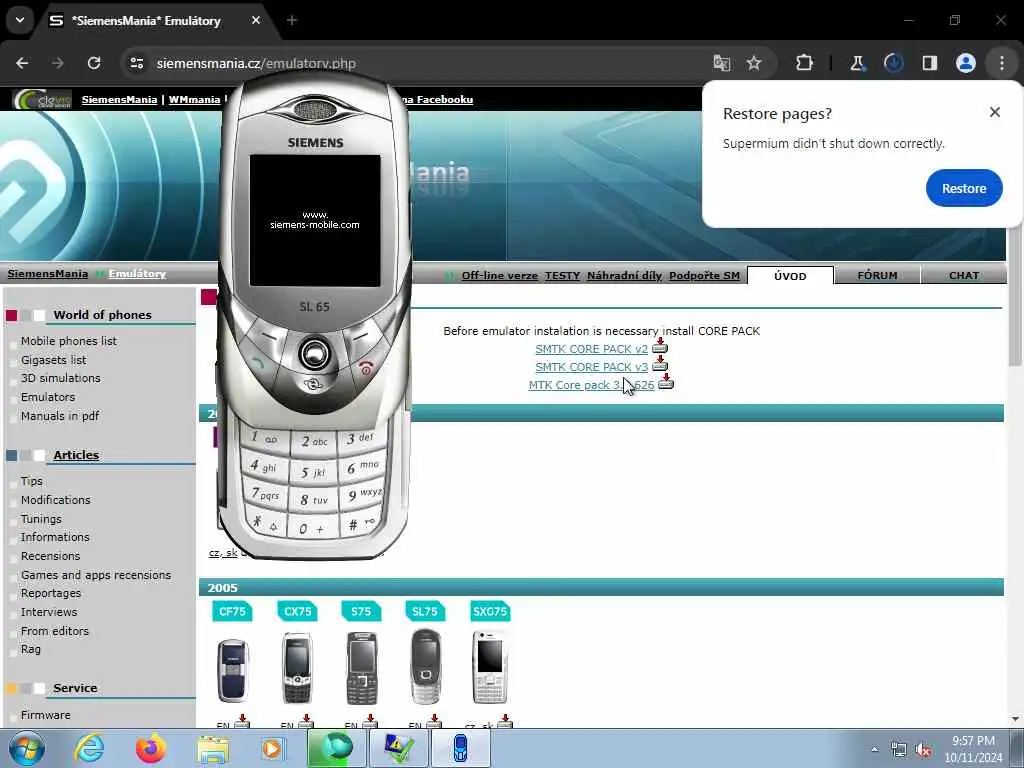Open the TESTY link
The height and width of the screenshot is (768, 1024).
pos(562,276)
